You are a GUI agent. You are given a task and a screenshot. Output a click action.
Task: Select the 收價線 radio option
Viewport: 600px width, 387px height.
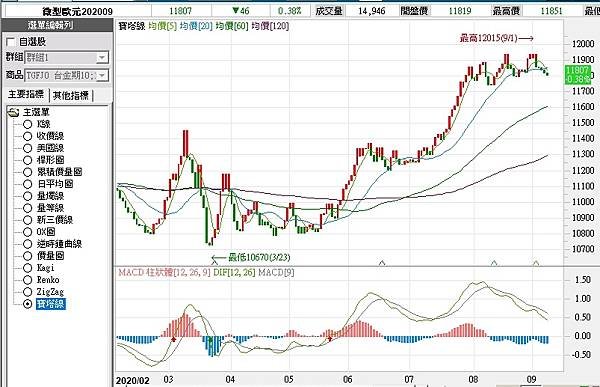click(x=27, y=136)
